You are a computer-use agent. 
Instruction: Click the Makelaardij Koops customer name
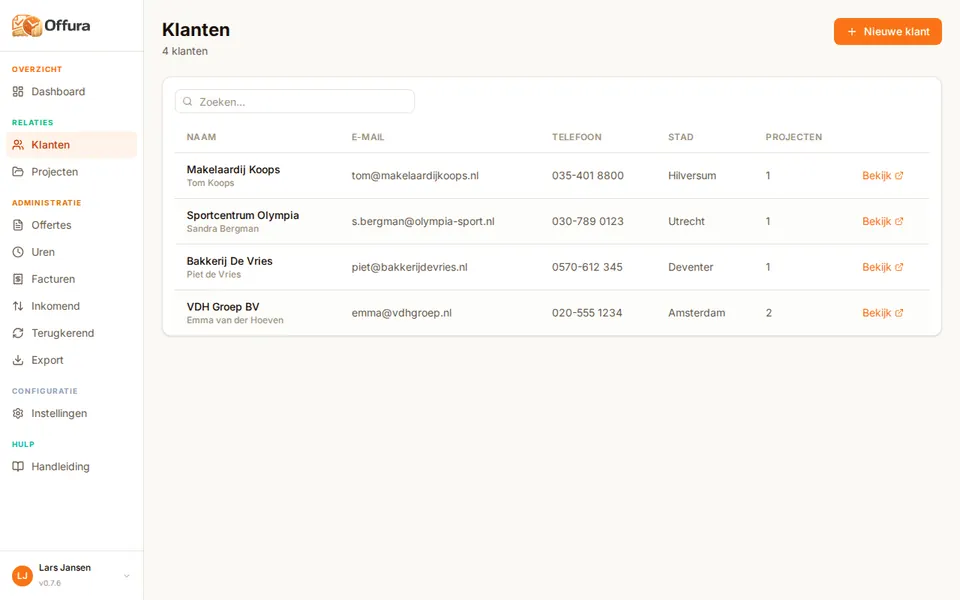pyautogui.click(x=233, y=170)
